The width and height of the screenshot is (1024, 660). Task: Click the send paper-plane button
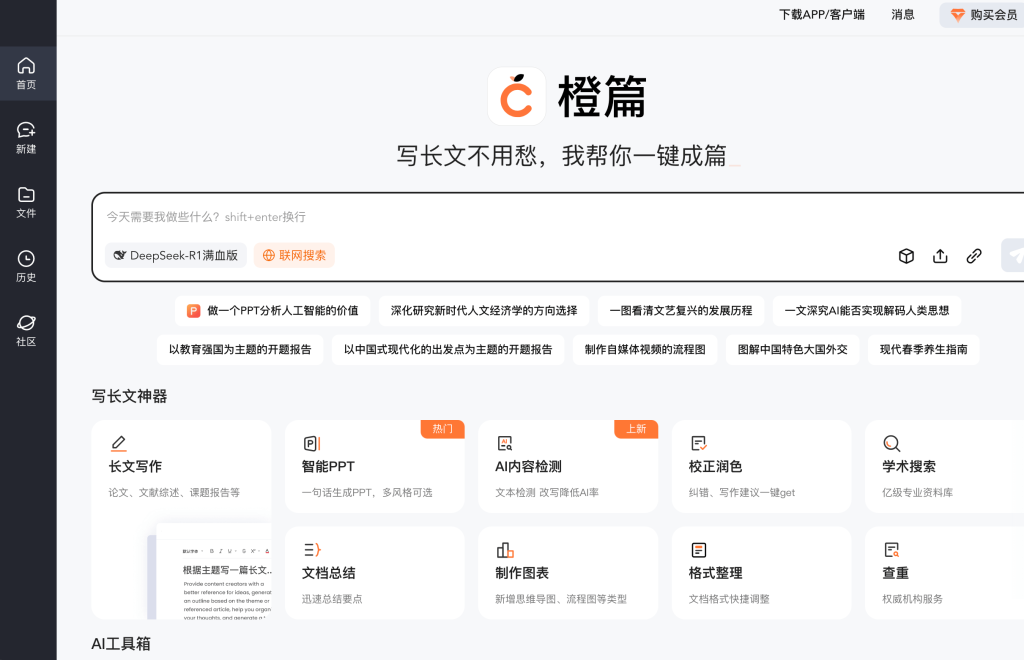click(x=1013, y=255)
